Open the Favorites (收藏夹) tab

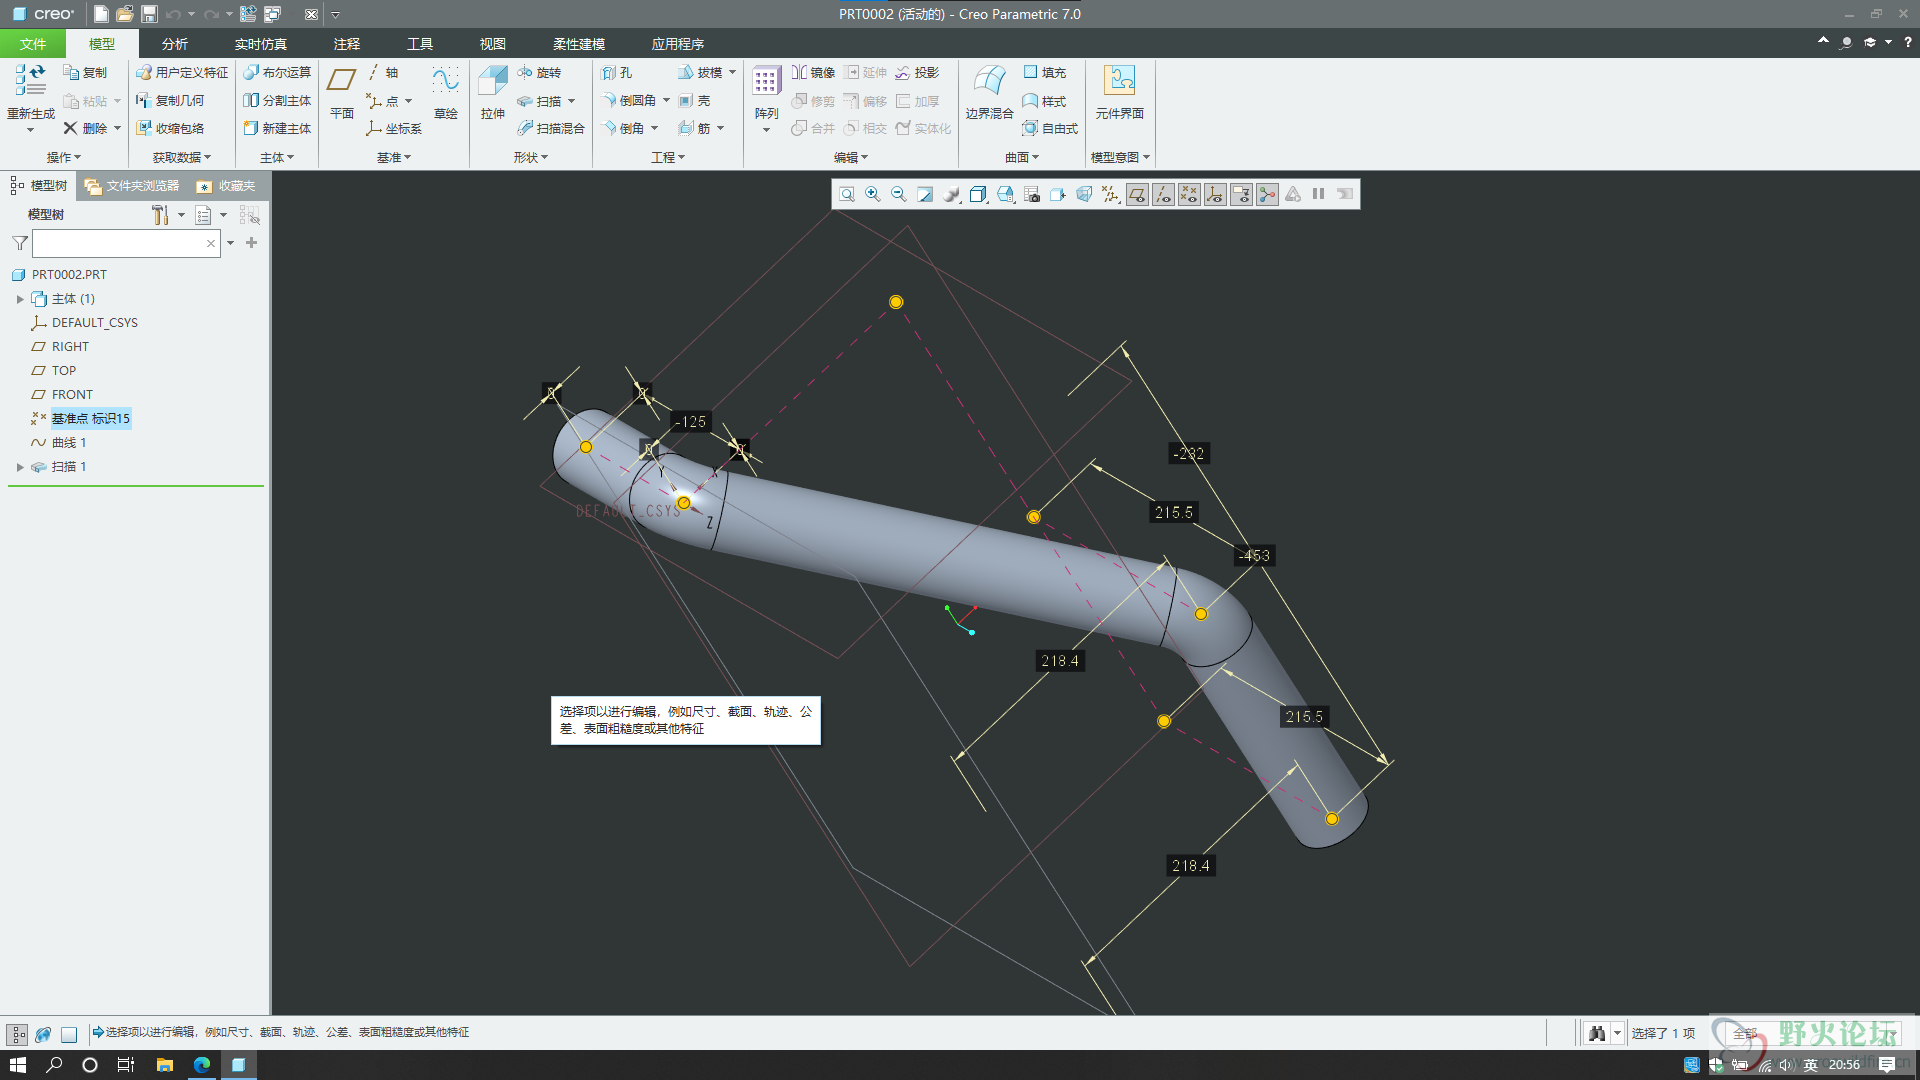227,186
